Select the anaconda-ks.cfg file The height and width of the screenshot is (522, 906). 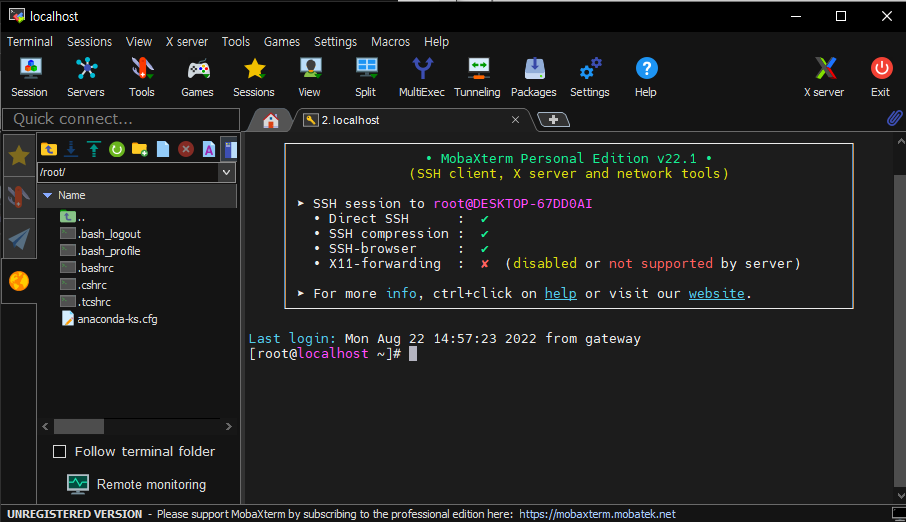point(109,319)
